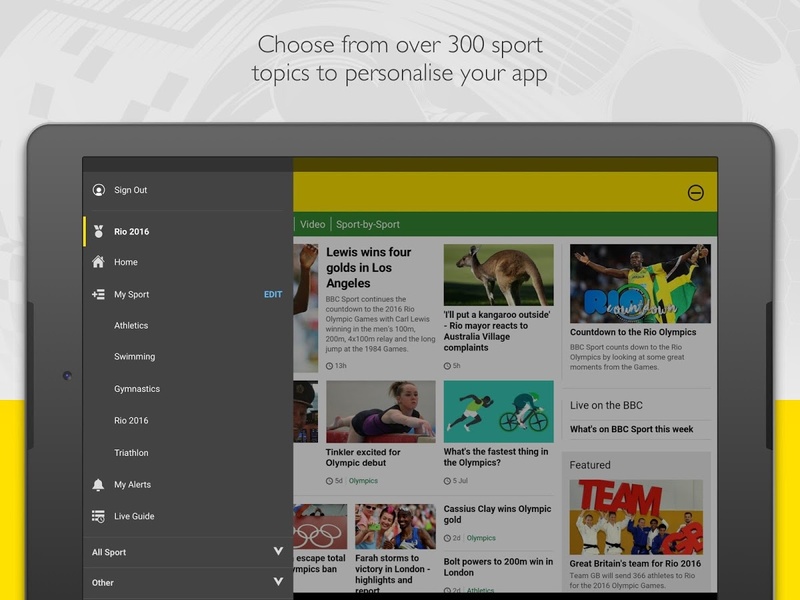Open the Team GB featured image
The width and height of the screenshot is (800, 600).
[x=636, y=517]
